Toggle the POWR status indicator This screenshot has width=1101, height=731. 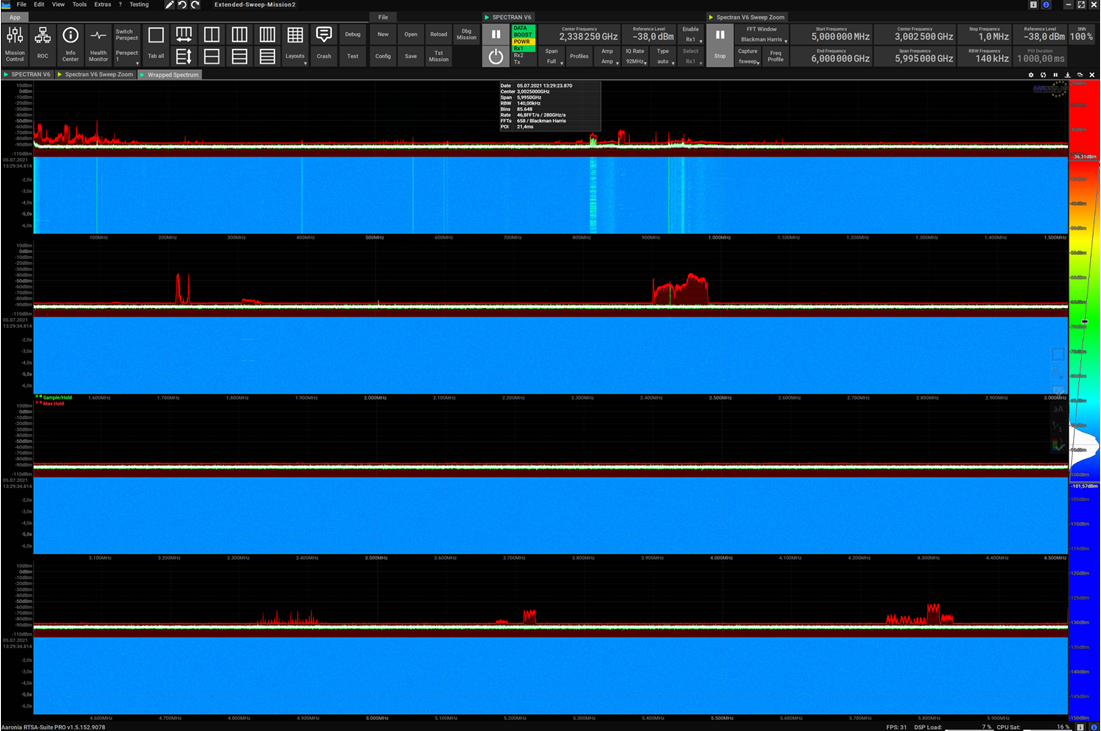(523, 41)
